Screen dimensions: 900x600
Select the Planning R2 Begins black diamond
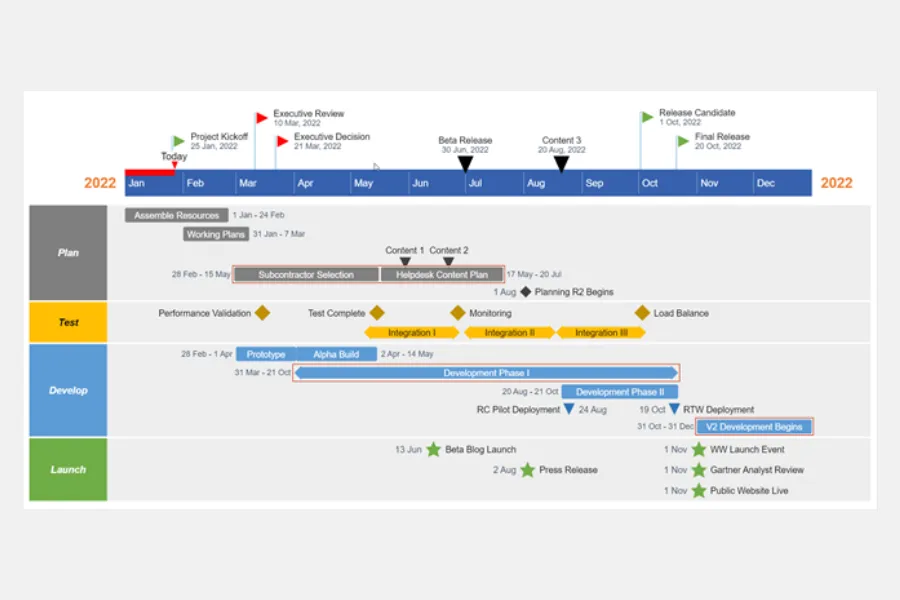point(525,291)
